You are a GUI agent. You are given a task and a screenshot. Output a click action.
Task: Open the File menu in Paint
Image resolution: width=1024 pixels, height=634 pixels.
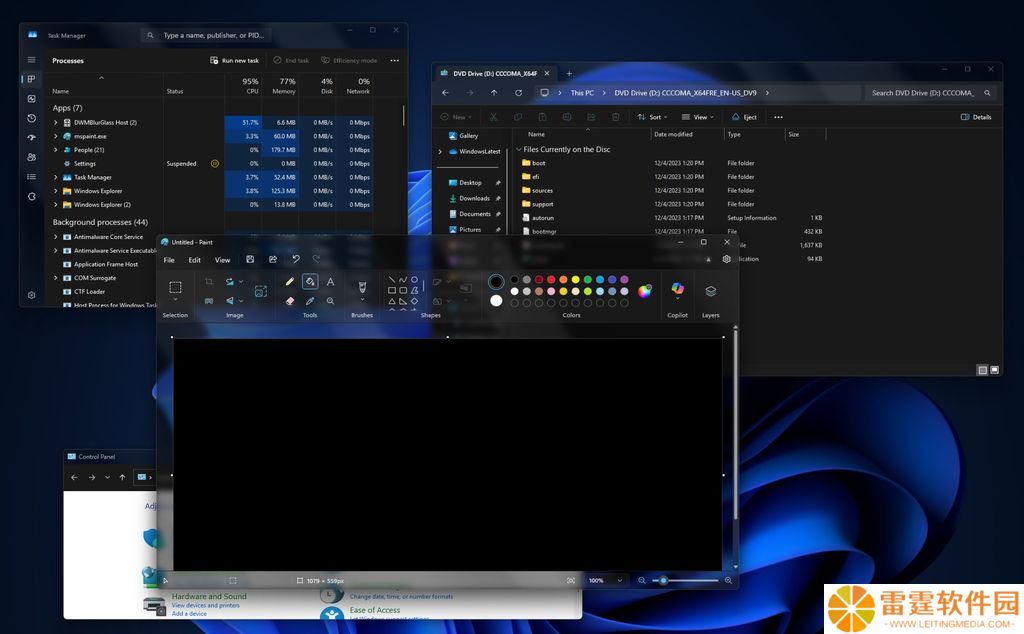pyautogui.click(x=169, y=260)
